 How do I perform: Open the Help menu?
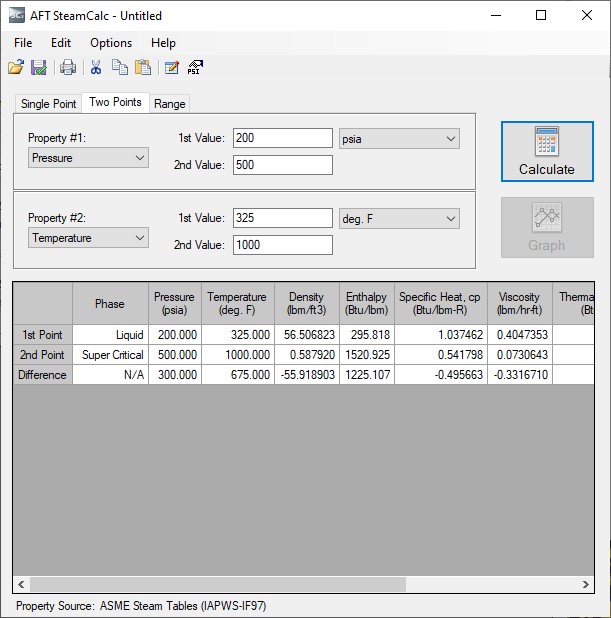click(163, 43)
